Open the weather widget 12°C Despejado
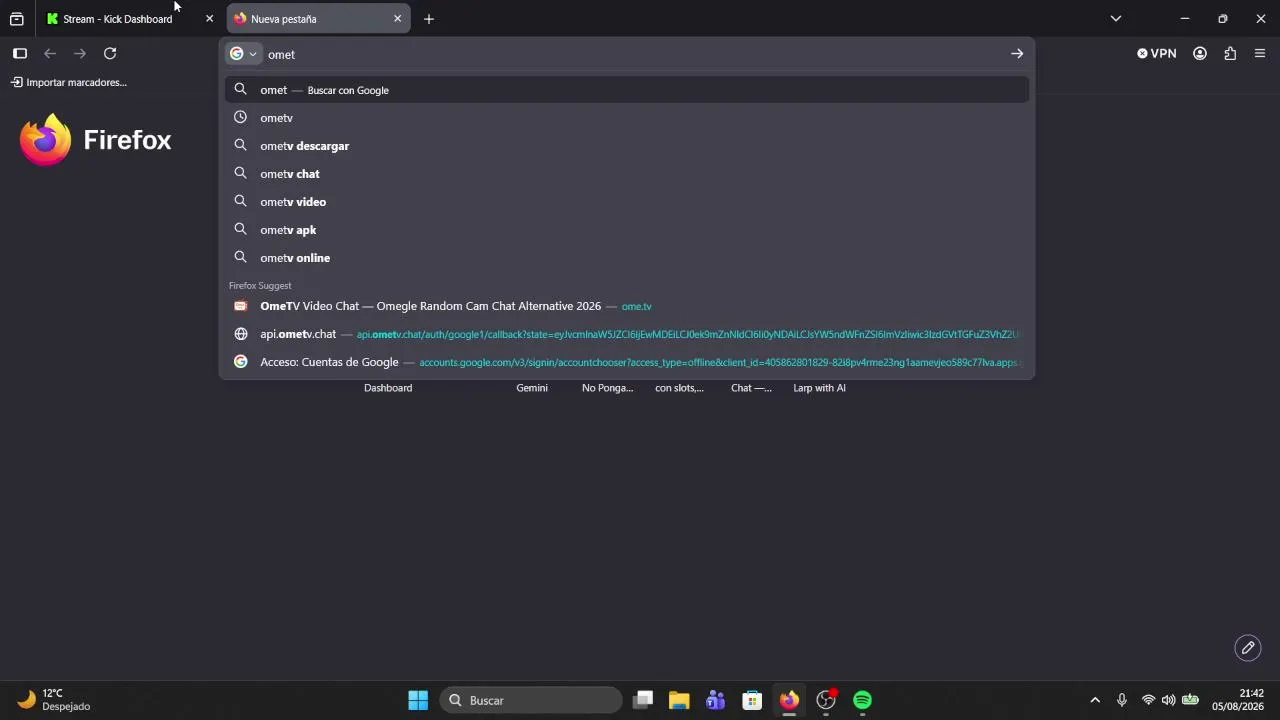This screenshot has height=720, width=1280. point(55,700)
